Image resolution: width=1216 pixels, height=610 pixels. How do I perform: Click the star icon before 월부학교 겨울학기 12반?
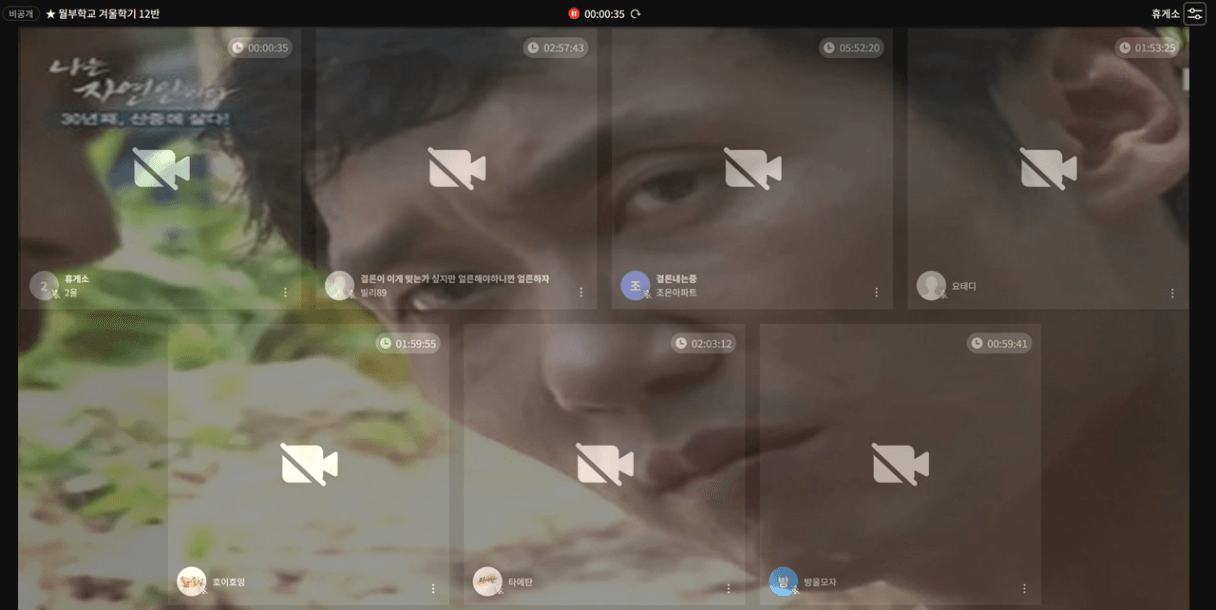(50, 14)
